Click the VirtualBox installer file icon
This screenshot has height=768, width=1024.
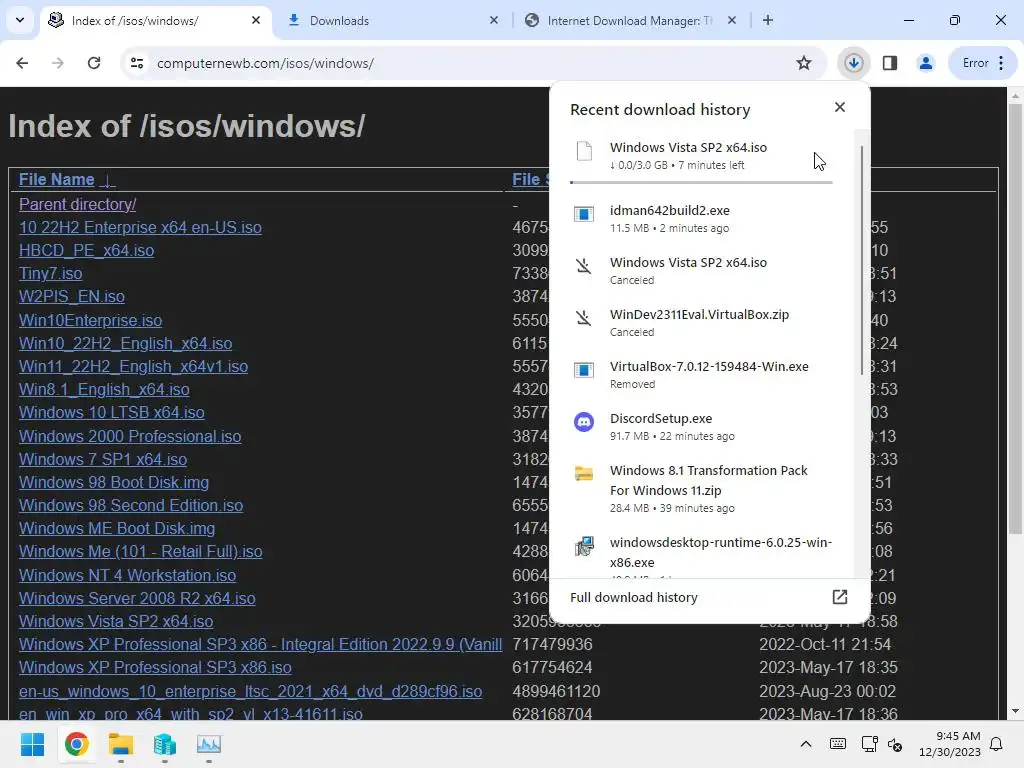pos(584,370)
